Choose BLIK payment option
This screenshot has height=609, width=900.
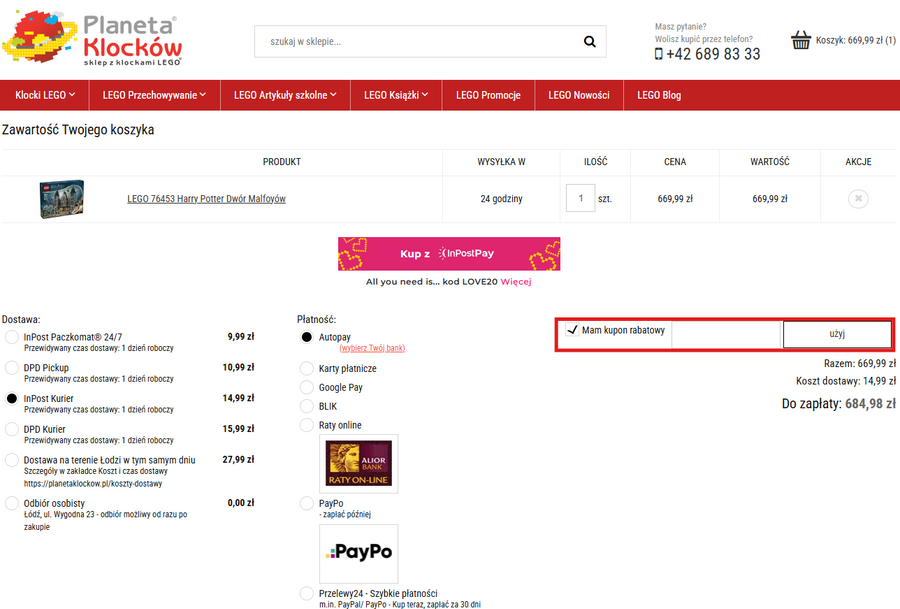307,406
